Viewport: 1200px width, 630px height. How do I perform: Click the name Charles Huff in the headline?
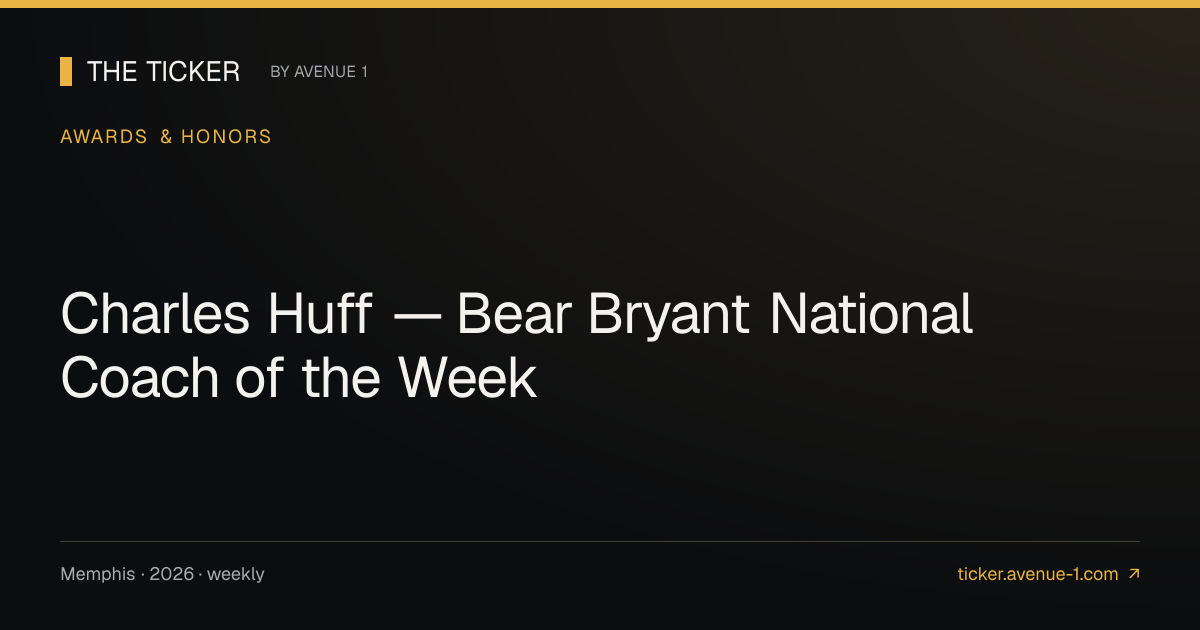tap(217, 314)
